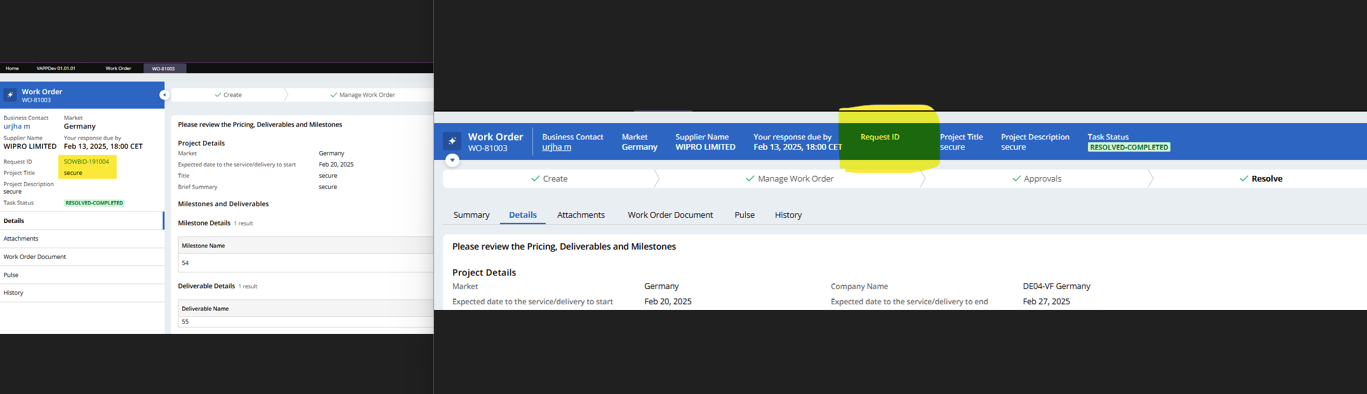Open Work Order Document horizontal tab
The height and width of the screenshot is (394, 1367).
click(x=670, y=215)
